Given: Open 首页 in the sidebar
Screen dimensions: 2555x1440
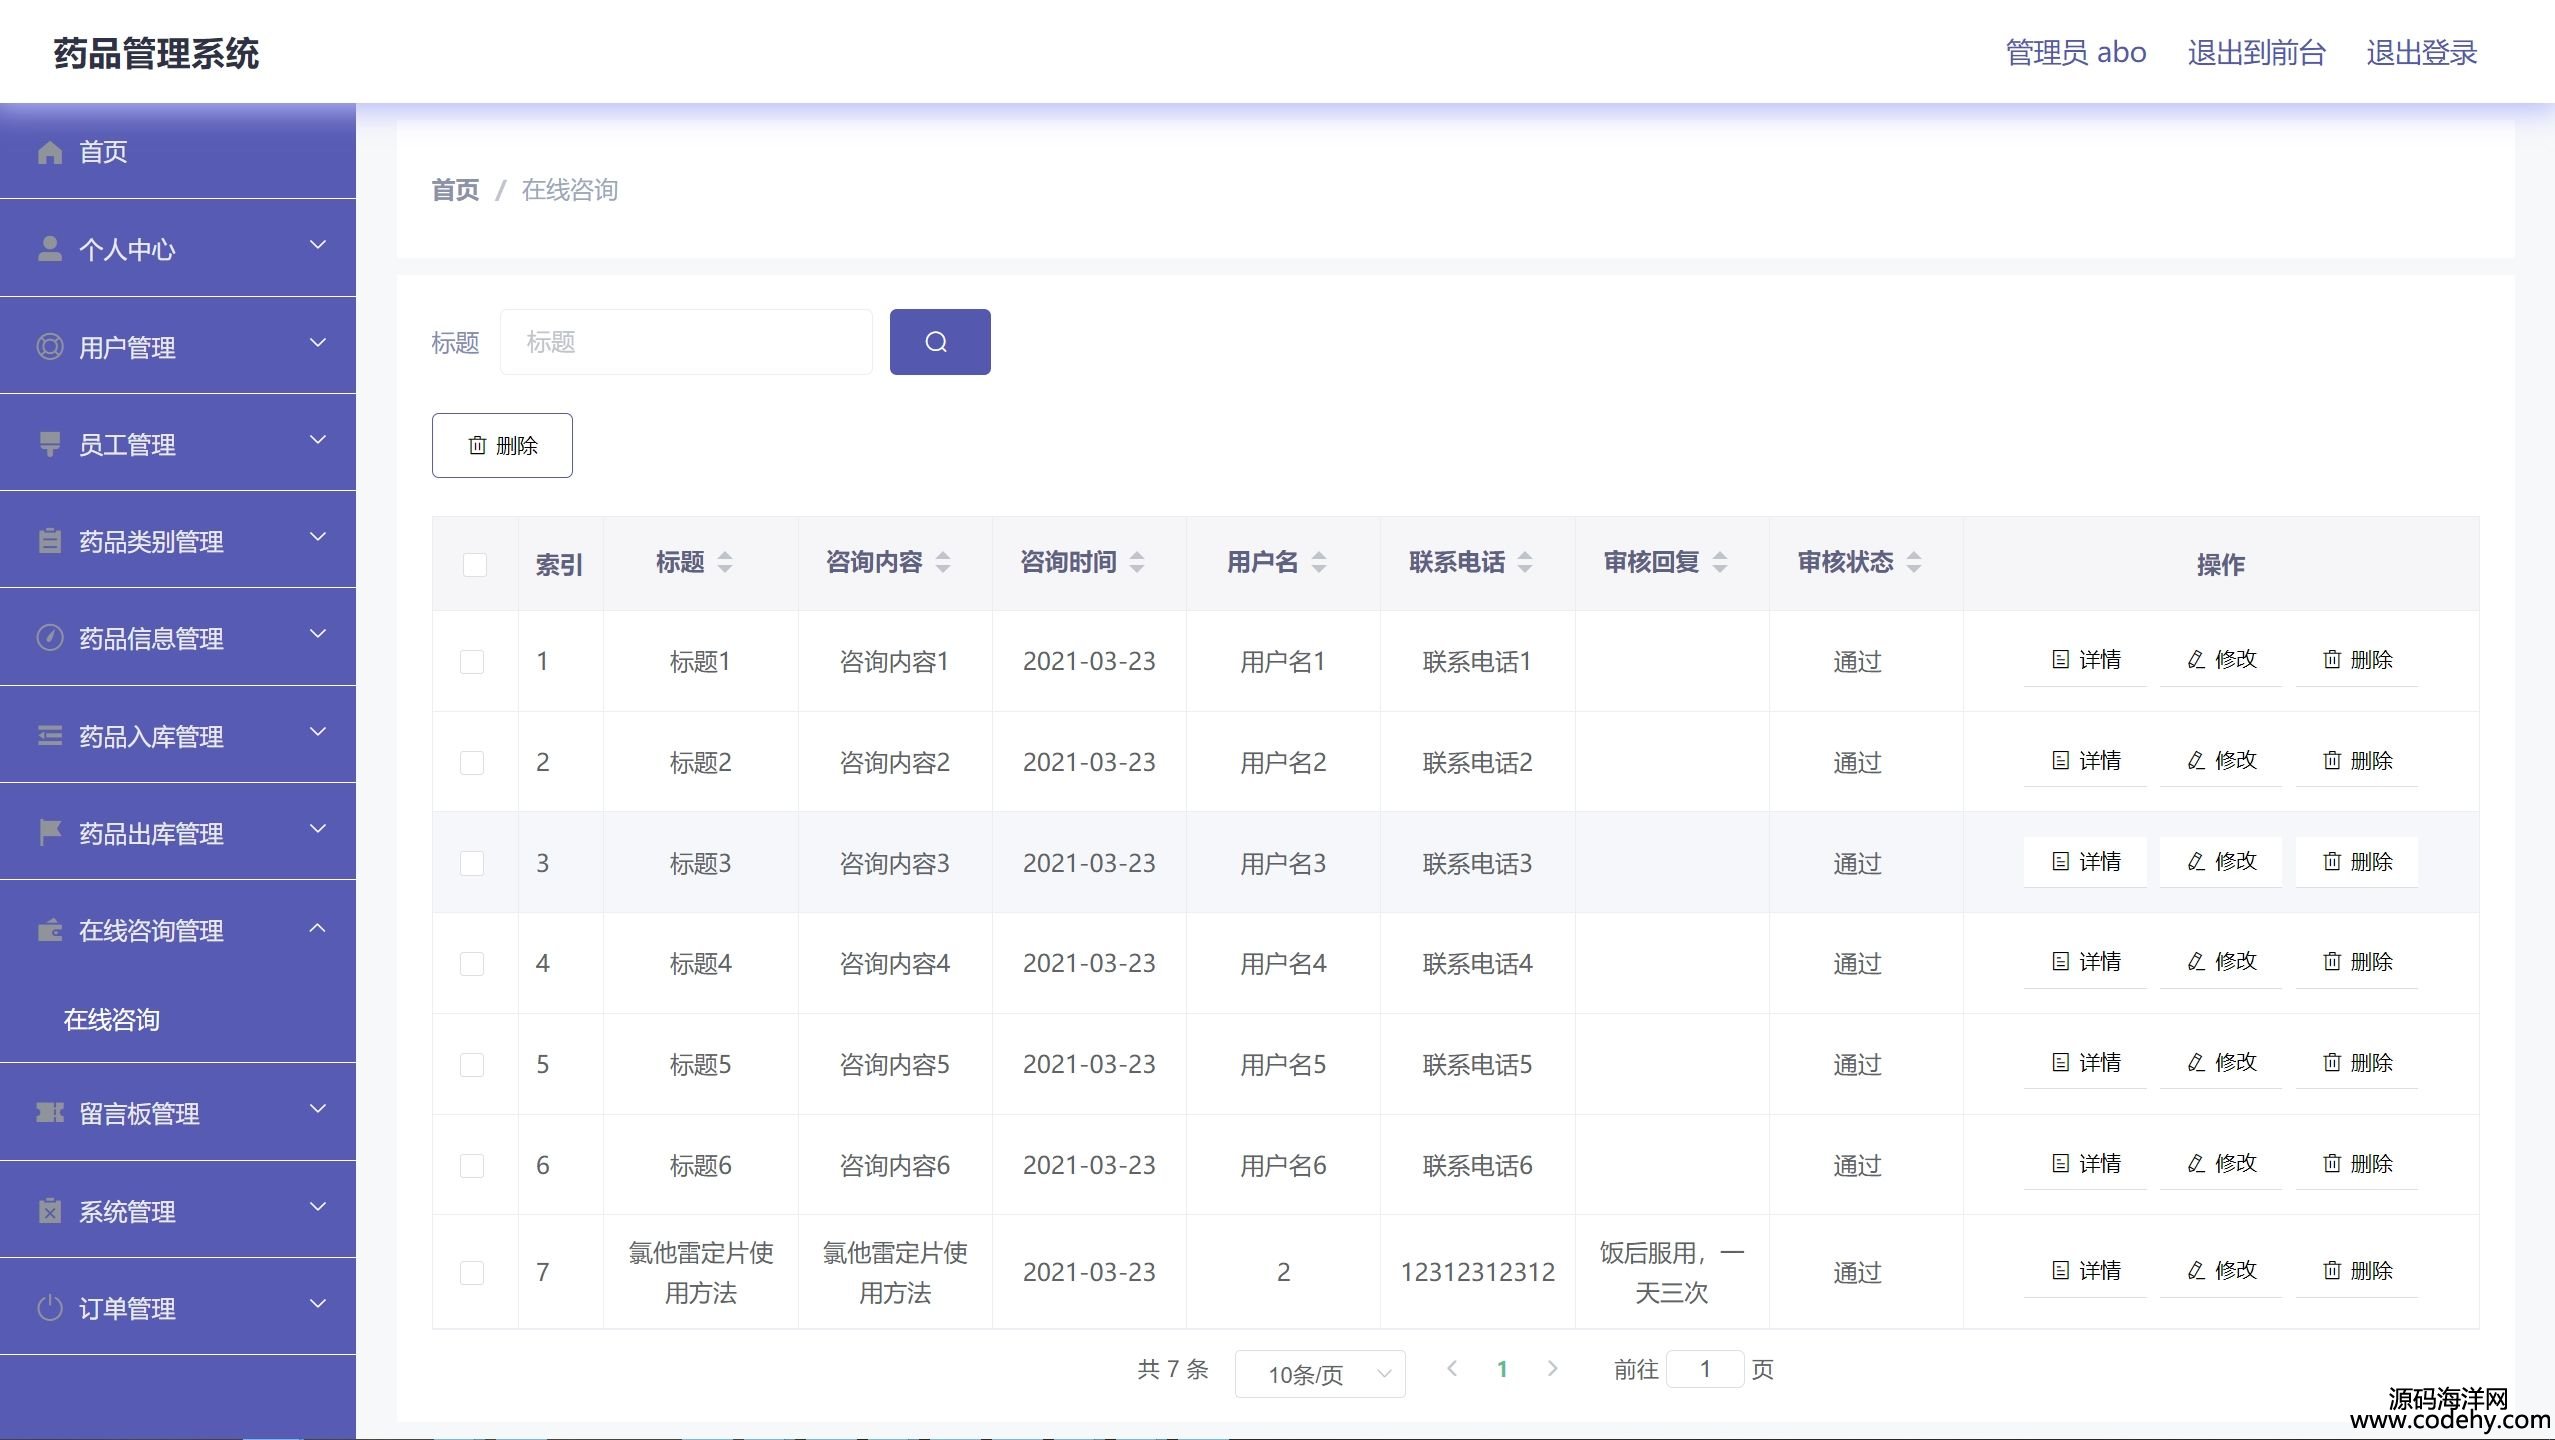Looking at the screenshot, I should coord(178,152).
